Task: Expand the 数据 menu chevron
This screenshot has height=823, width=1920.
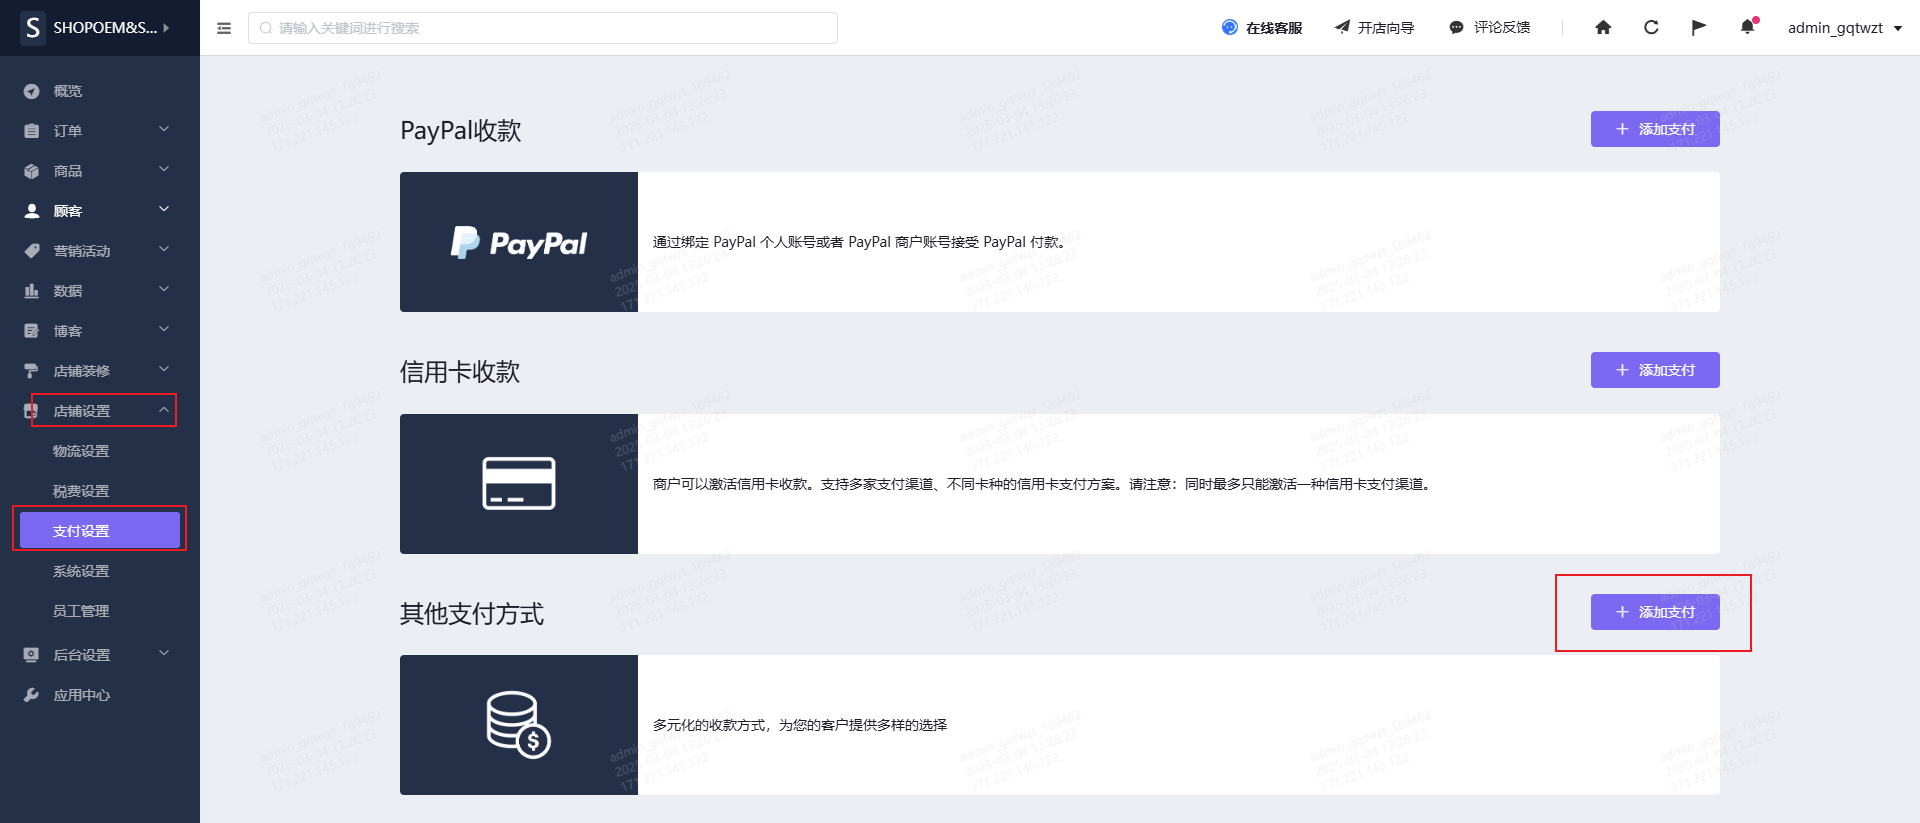Action: point(164,289)
